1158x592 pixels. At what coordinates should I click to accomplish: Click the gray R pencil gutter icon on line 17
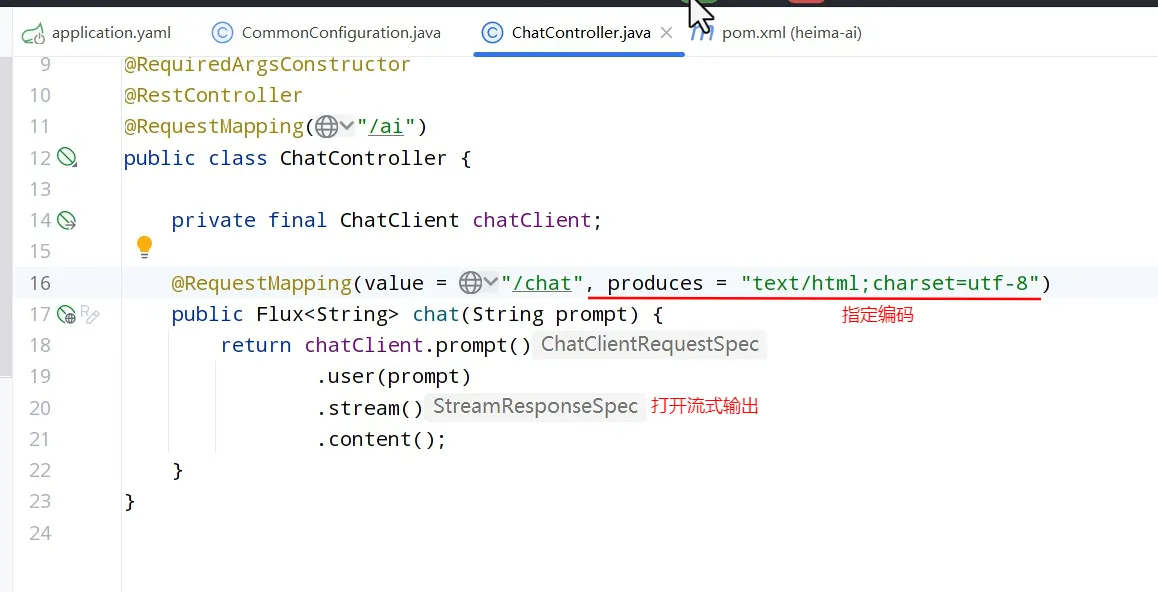click(x=90, y=315)
